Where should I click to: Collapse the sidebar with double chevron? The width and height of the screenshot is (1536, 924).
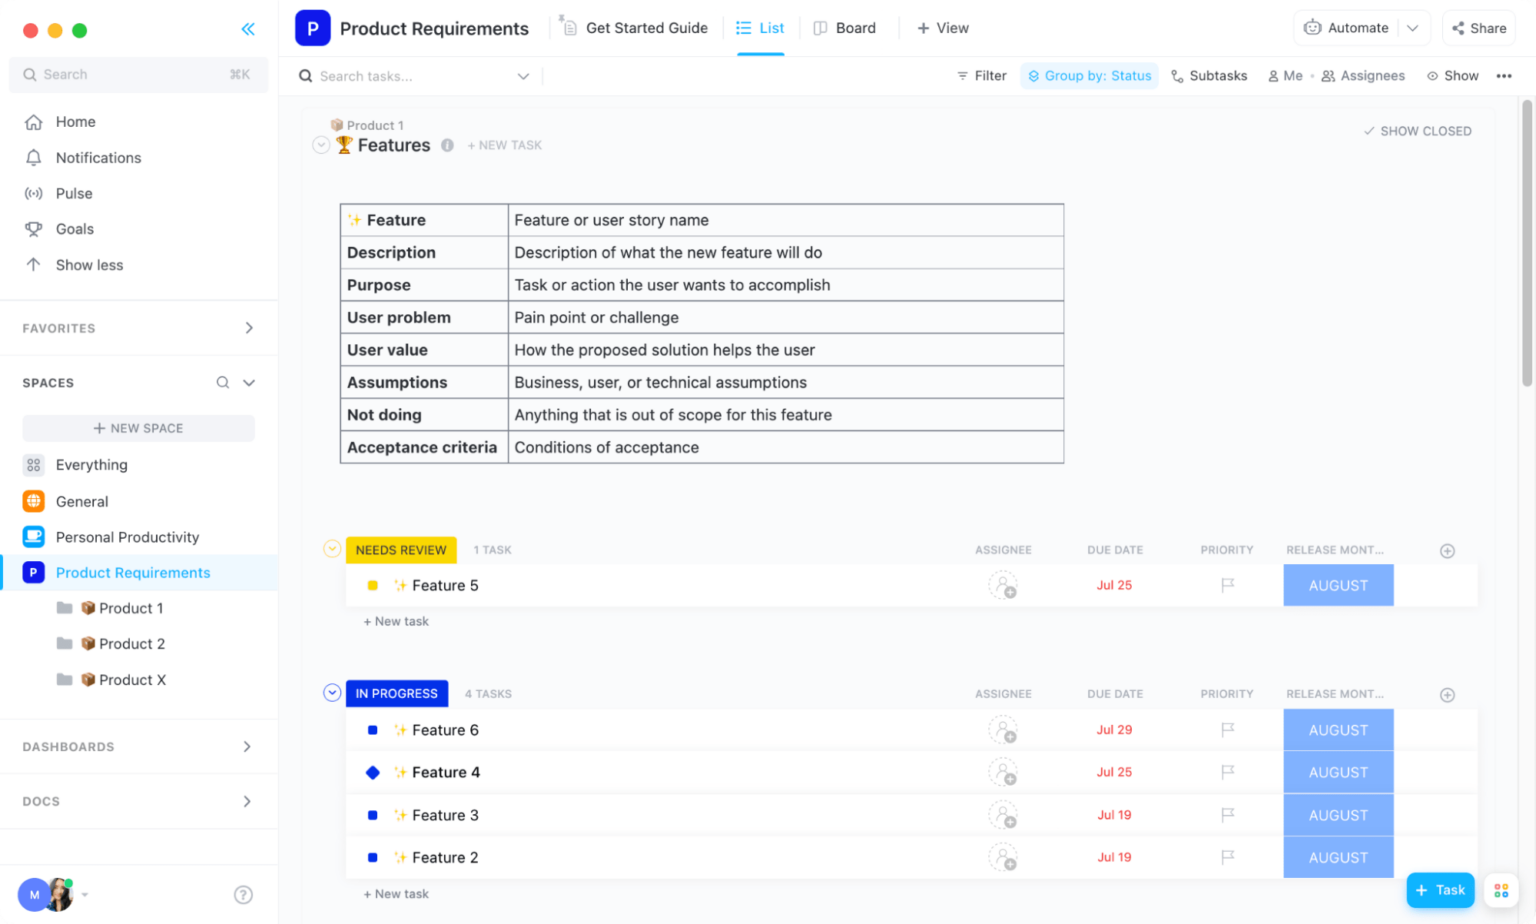(x=248, y=28)
